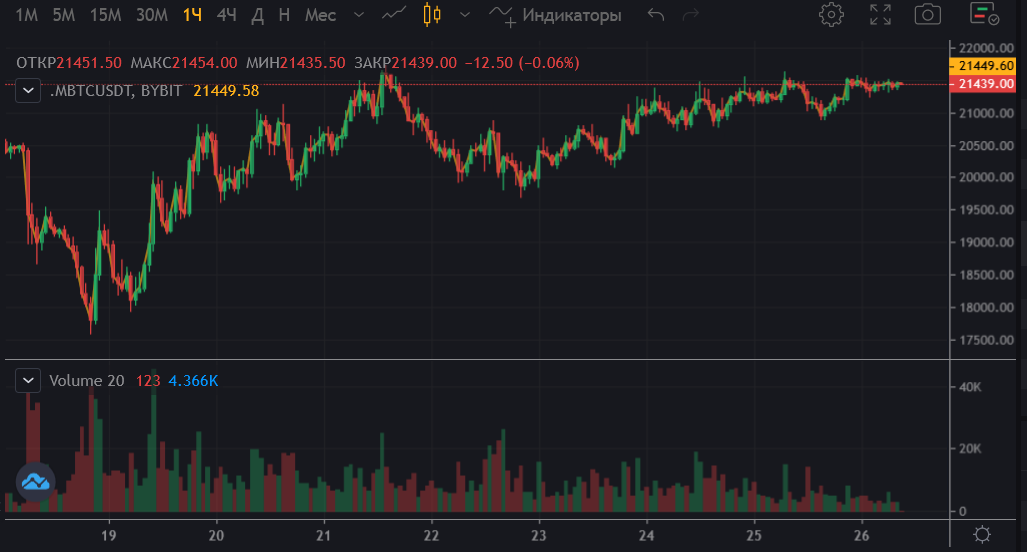Click the TradingView cloud logo
Screen dimensions: 1027x552
click(36, 482)
